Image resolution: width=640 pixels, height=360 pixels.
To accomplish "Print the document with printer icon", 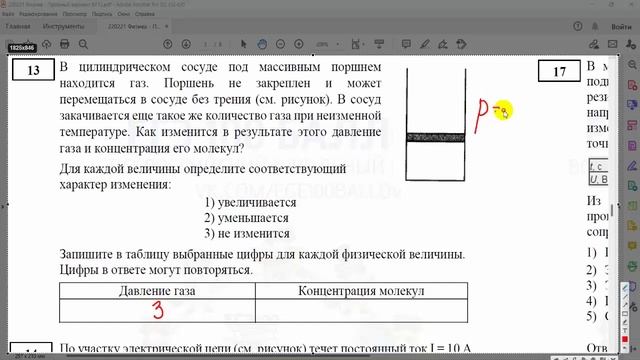I will [x=64, y=44].
